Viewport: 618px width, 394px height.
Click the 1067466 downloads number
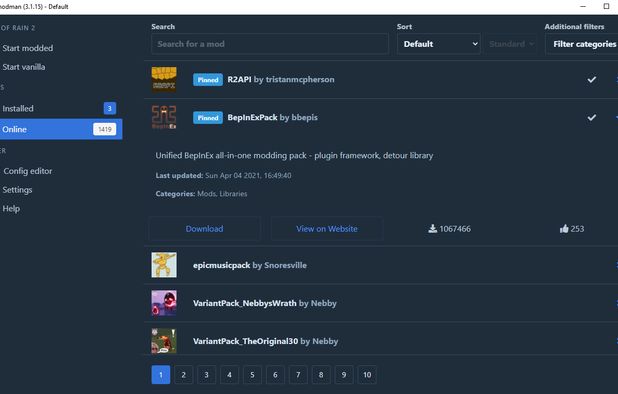pyautogui.click(x=455, y=229)
